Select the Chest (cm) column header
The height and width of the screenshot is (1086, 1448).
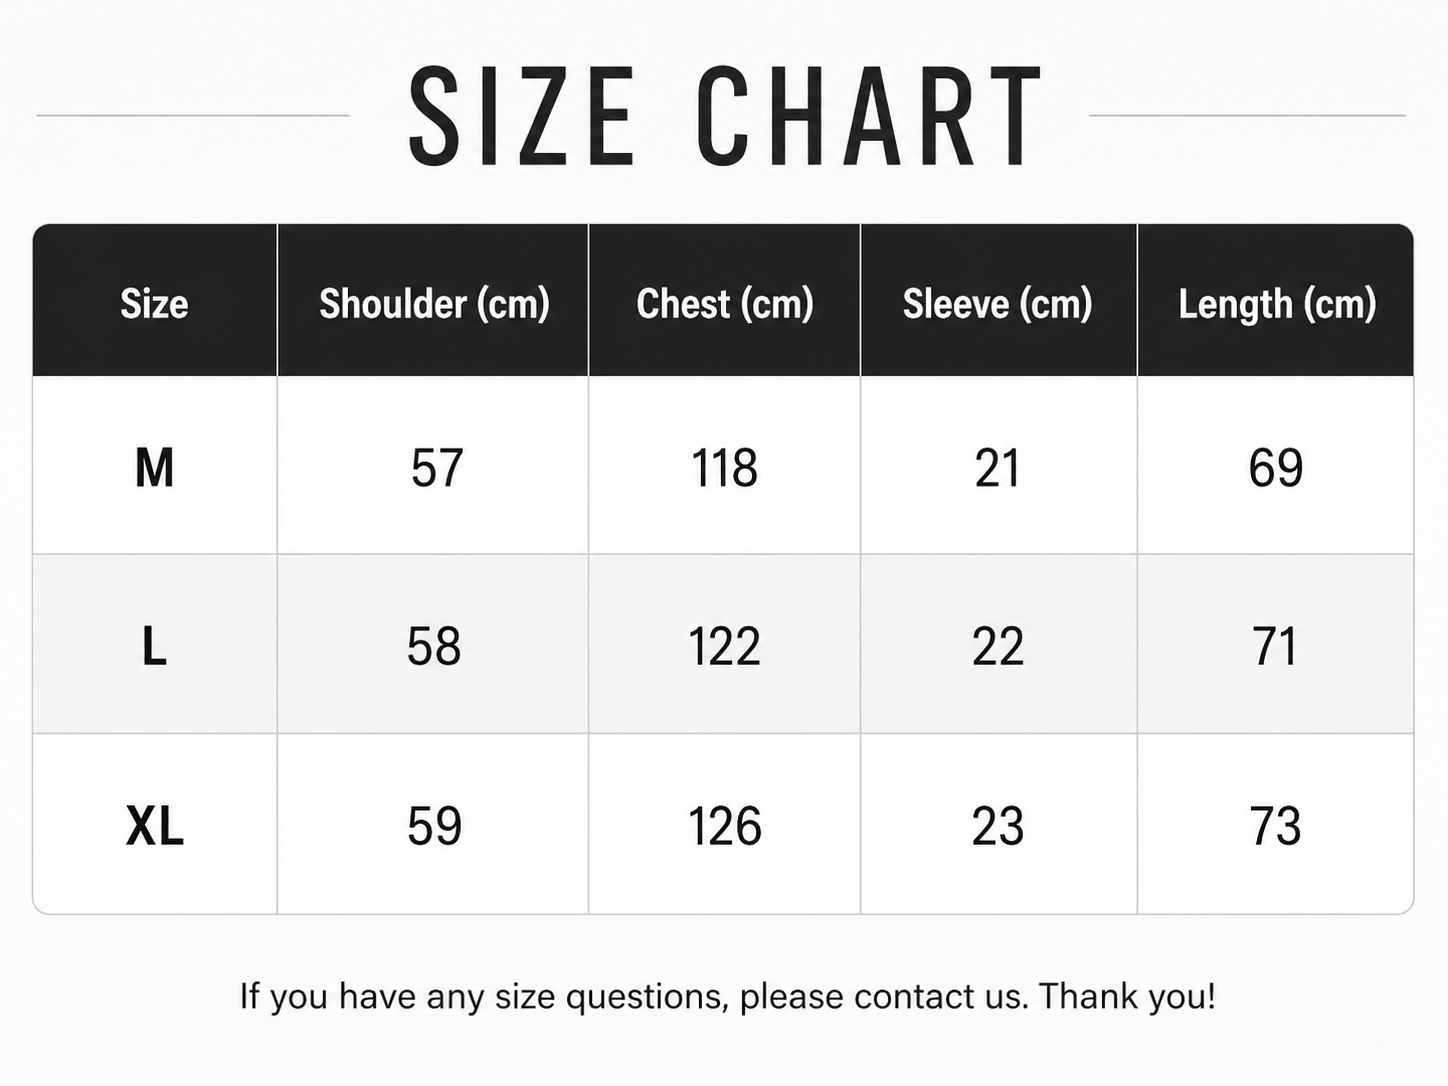click(725, 303)
